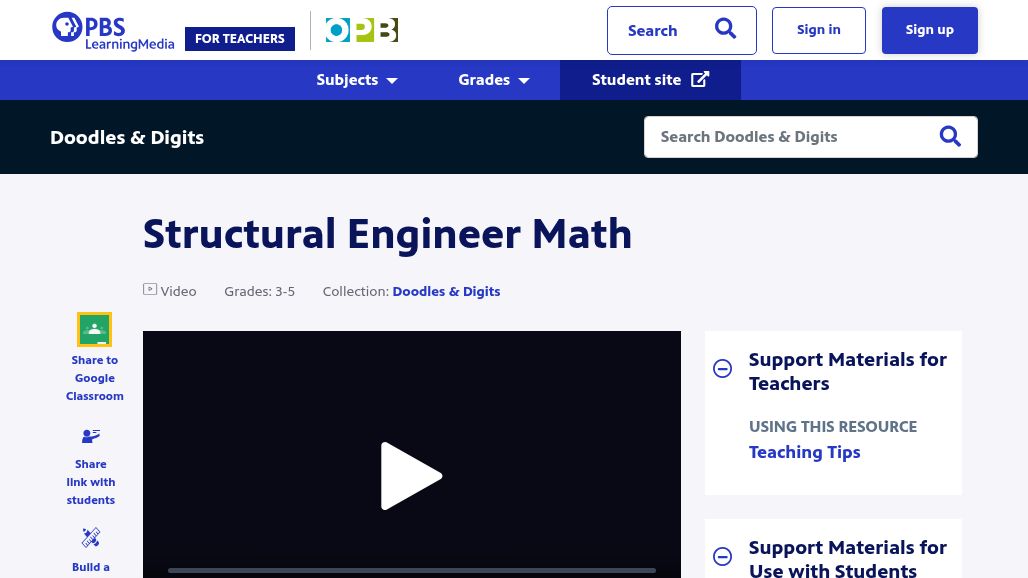Focus the Search Doodles & Digits field

point(810,137)
